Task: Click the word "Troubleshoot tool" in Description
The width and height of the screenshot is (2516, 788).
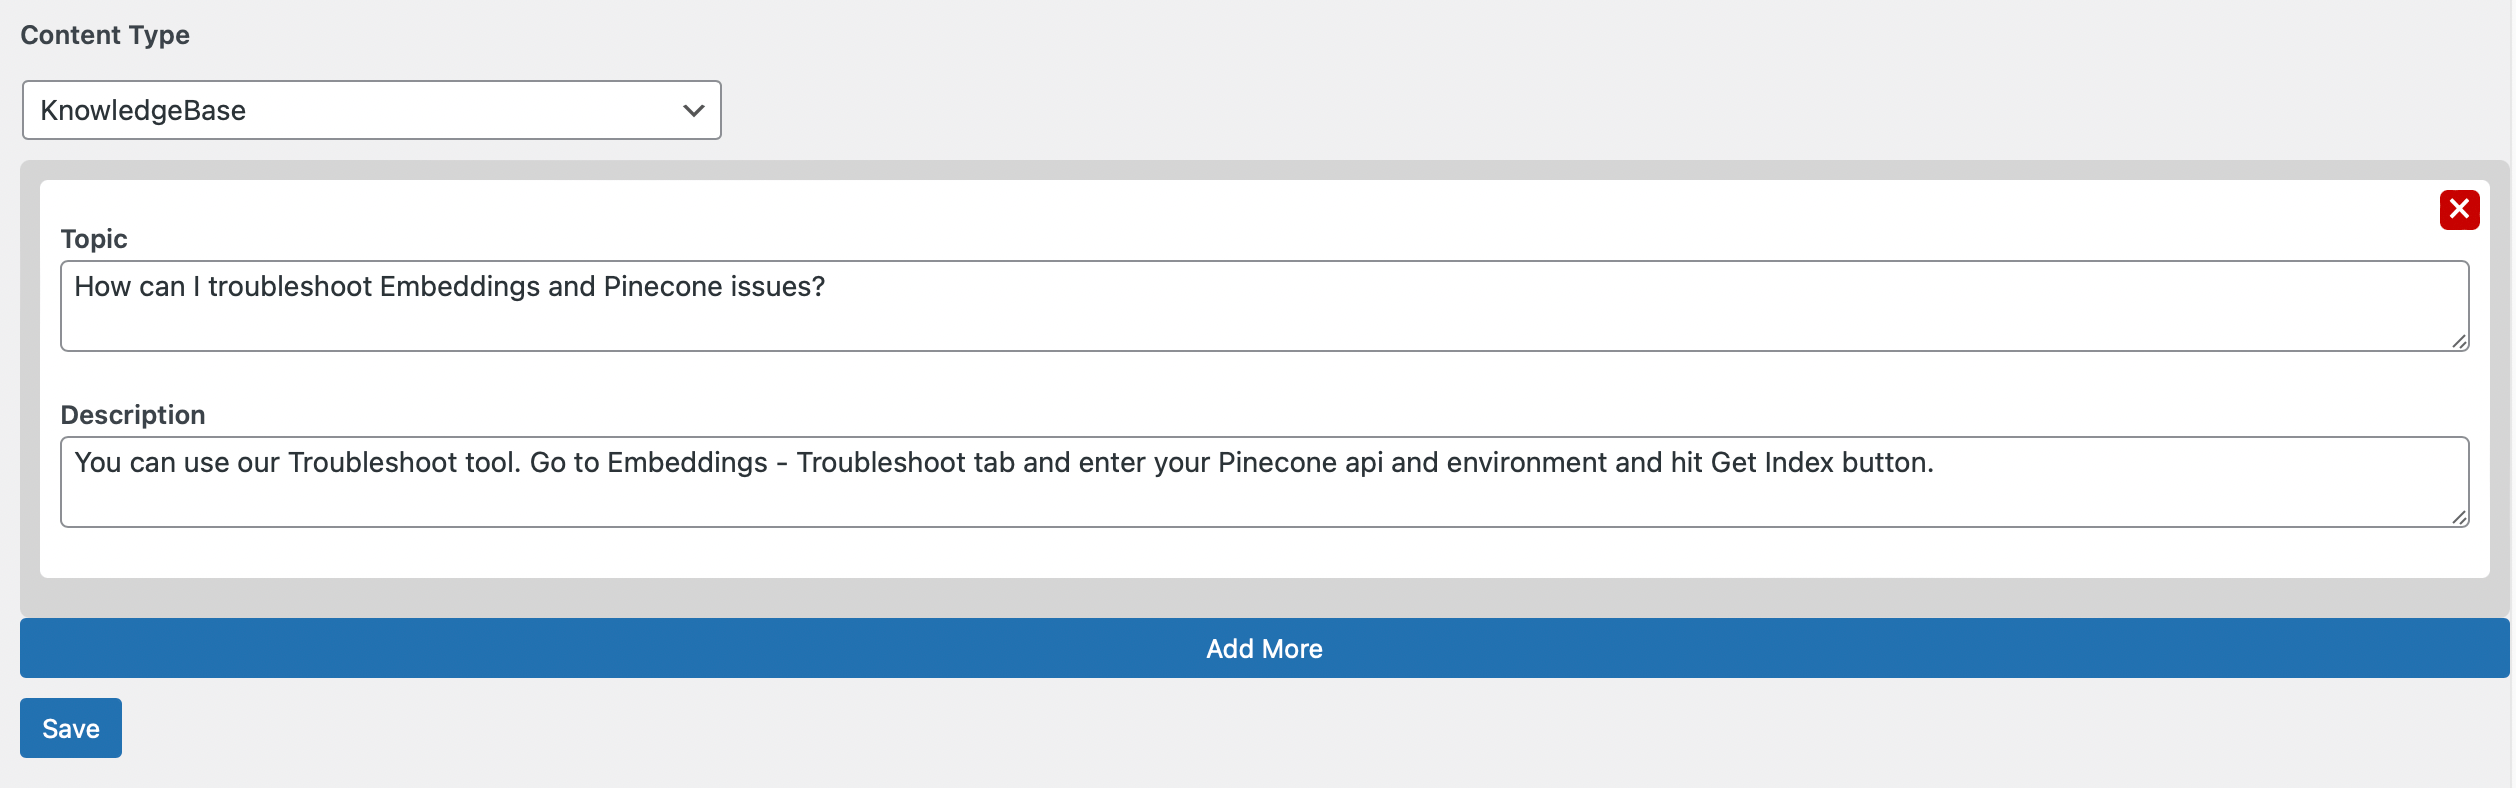Action: click(404, 463)
